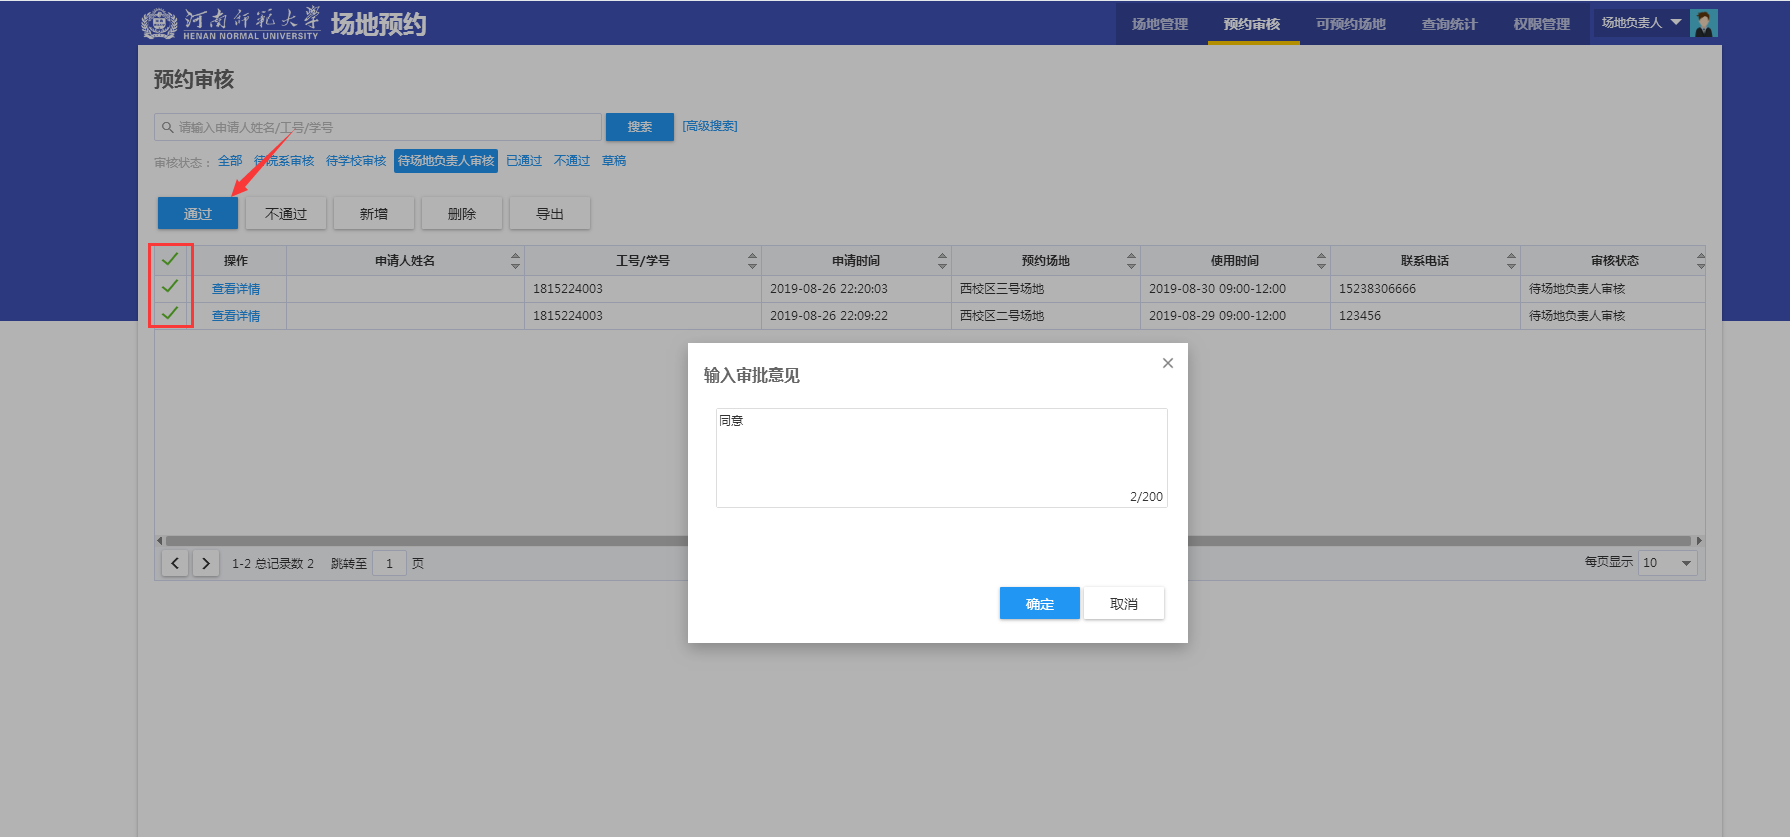Sort by 联系电话 column arrows
Image resolution: width=1790 pixels, height=837 pixels.
1511,261
